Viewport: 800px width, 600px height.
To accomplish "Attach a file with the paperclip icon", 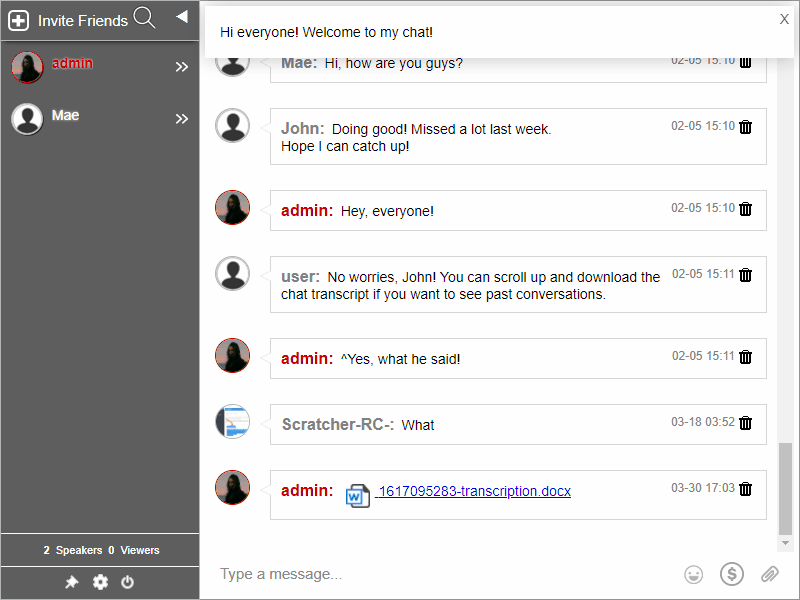I will point(770,574).
